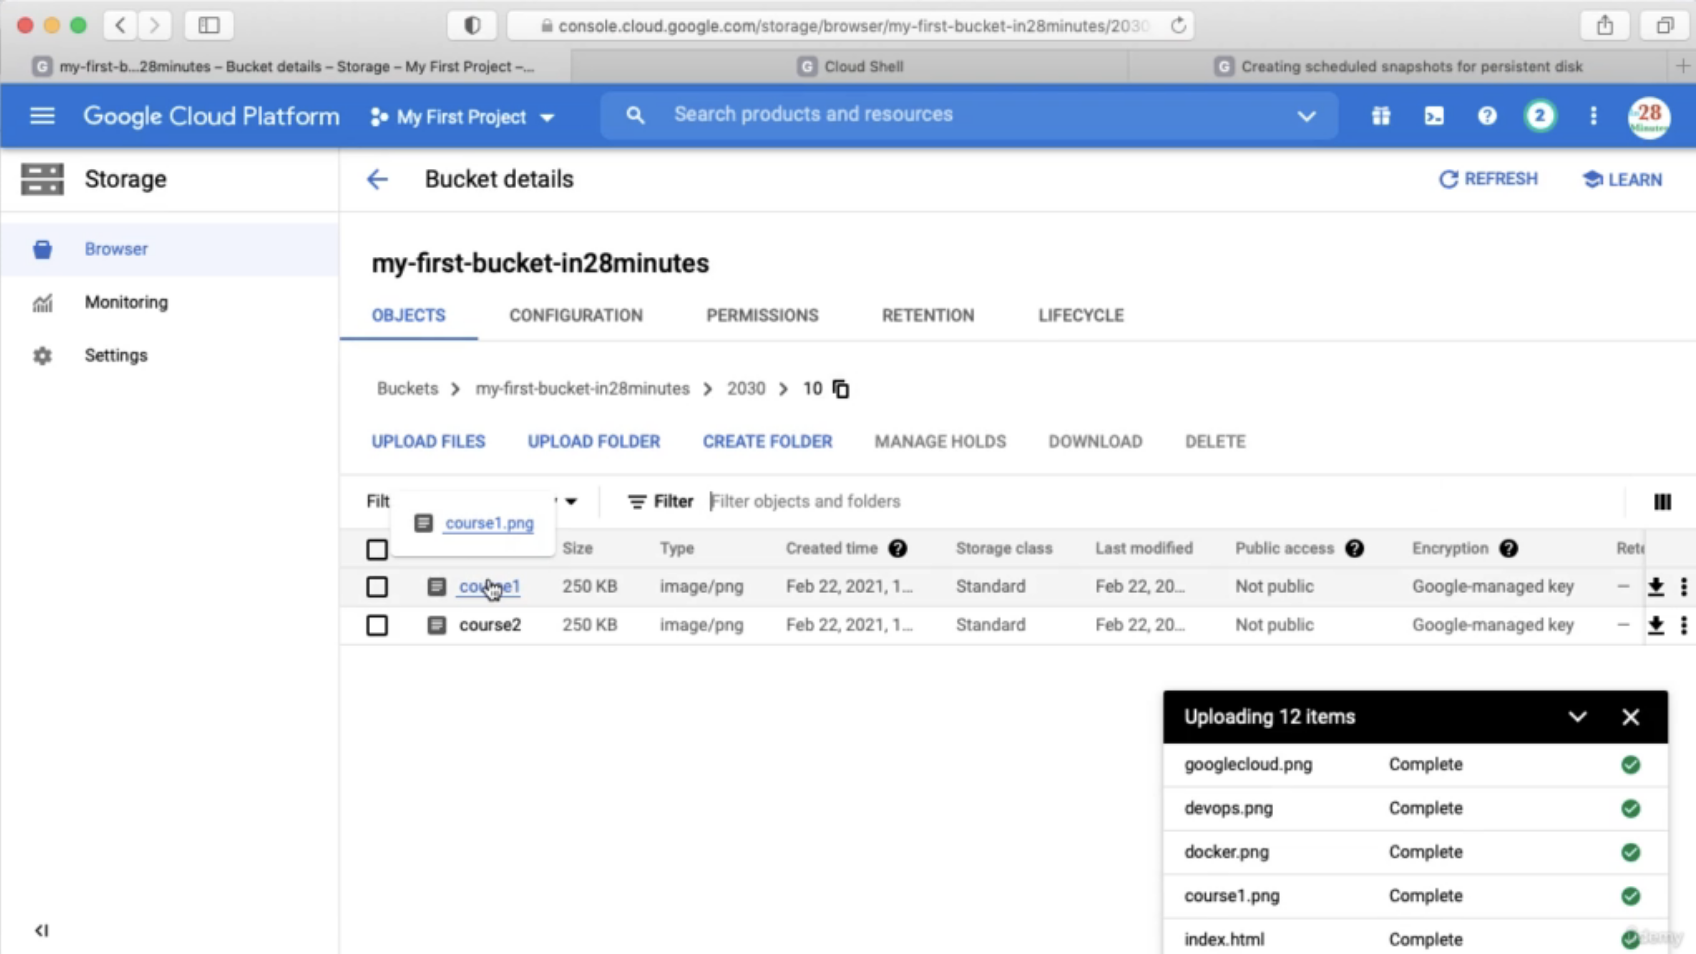Switch to the PERMISSIONS tab
The width and height of the screenshot is (1696, 954).
coord(762,315)
